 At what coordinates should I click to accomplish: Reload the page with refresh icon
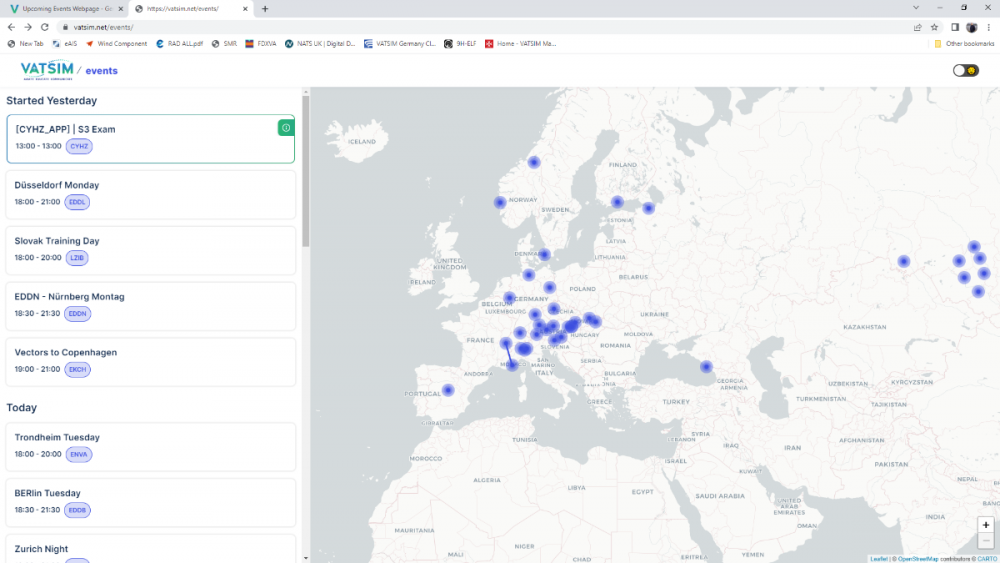[45, 27]
